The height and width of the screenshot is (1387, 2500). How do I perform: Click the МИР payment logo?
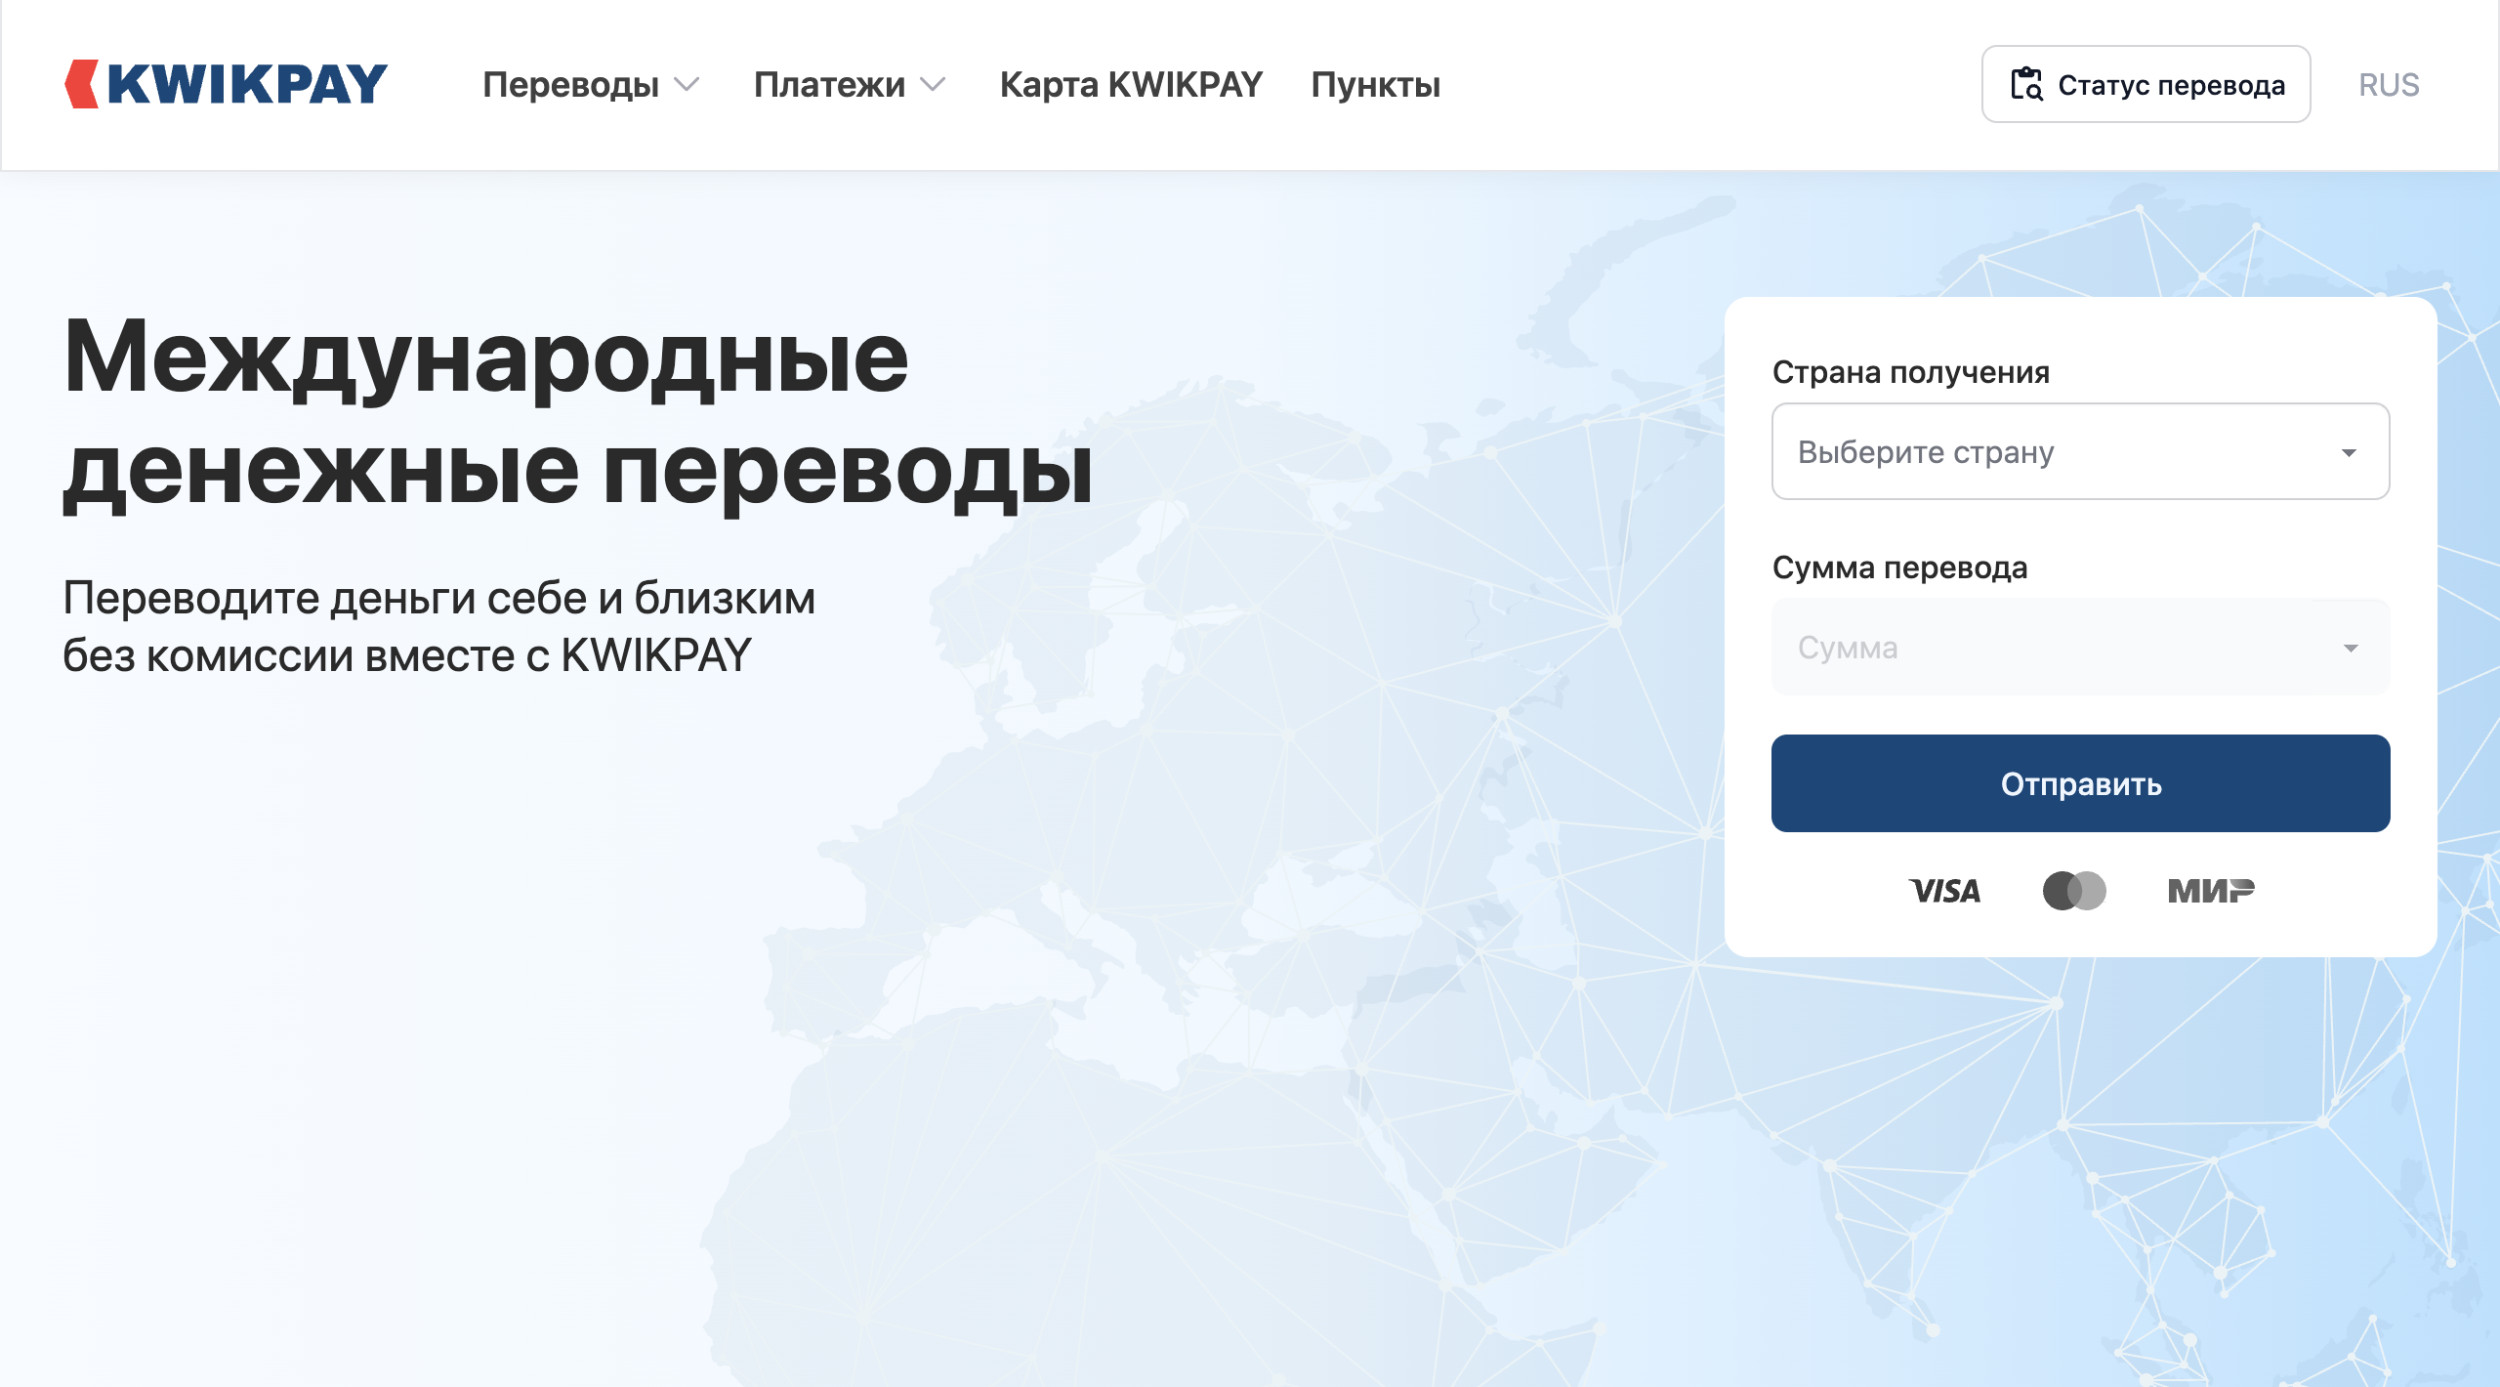[x=2210, y=891]
